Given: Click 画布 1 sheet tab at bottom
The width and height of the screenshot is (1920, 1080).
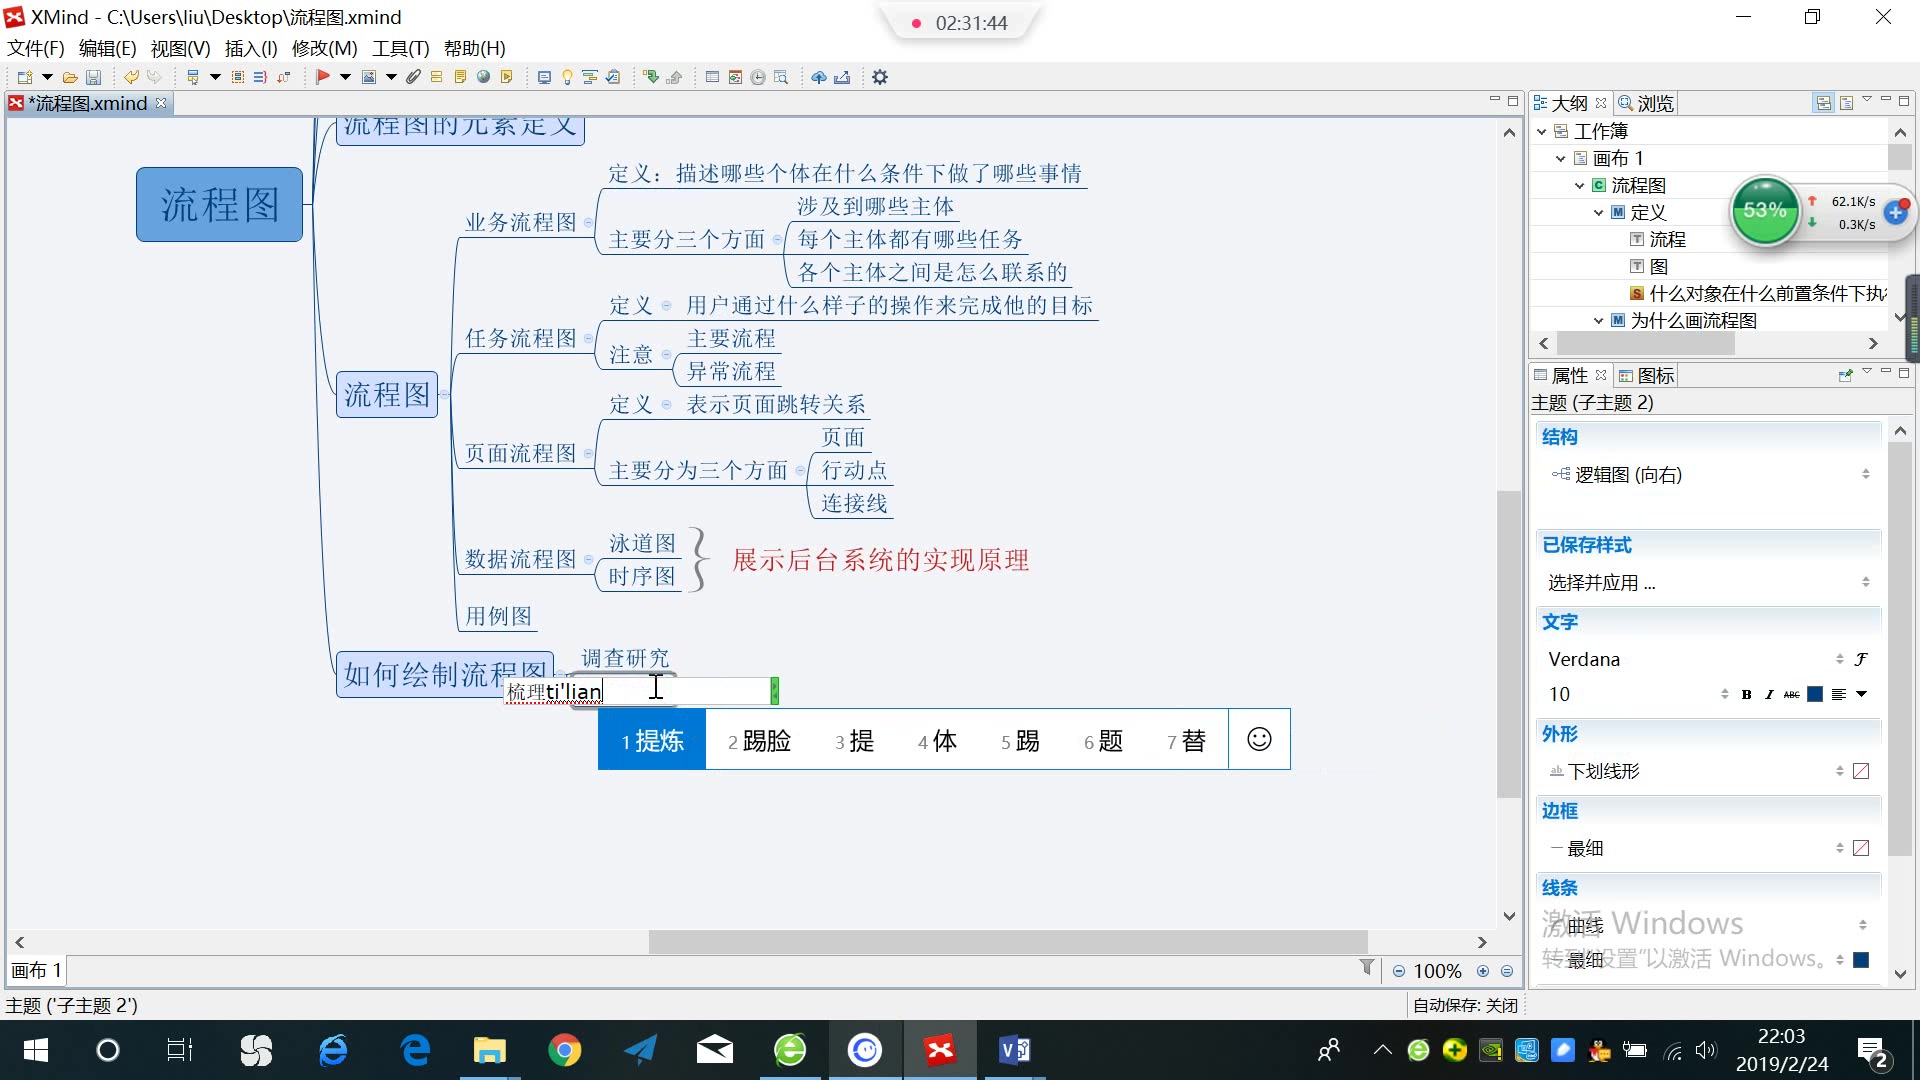Looking at the screenshot, I should [x=36, y=970].
